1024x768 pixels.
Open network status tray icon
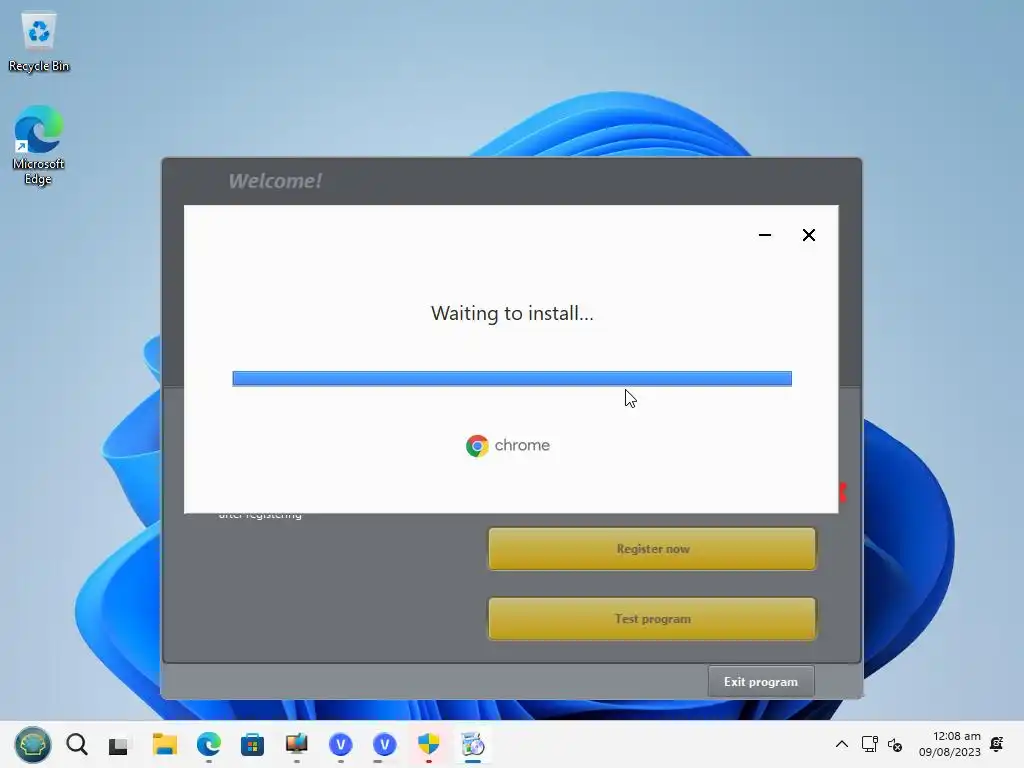coord(869,744)
